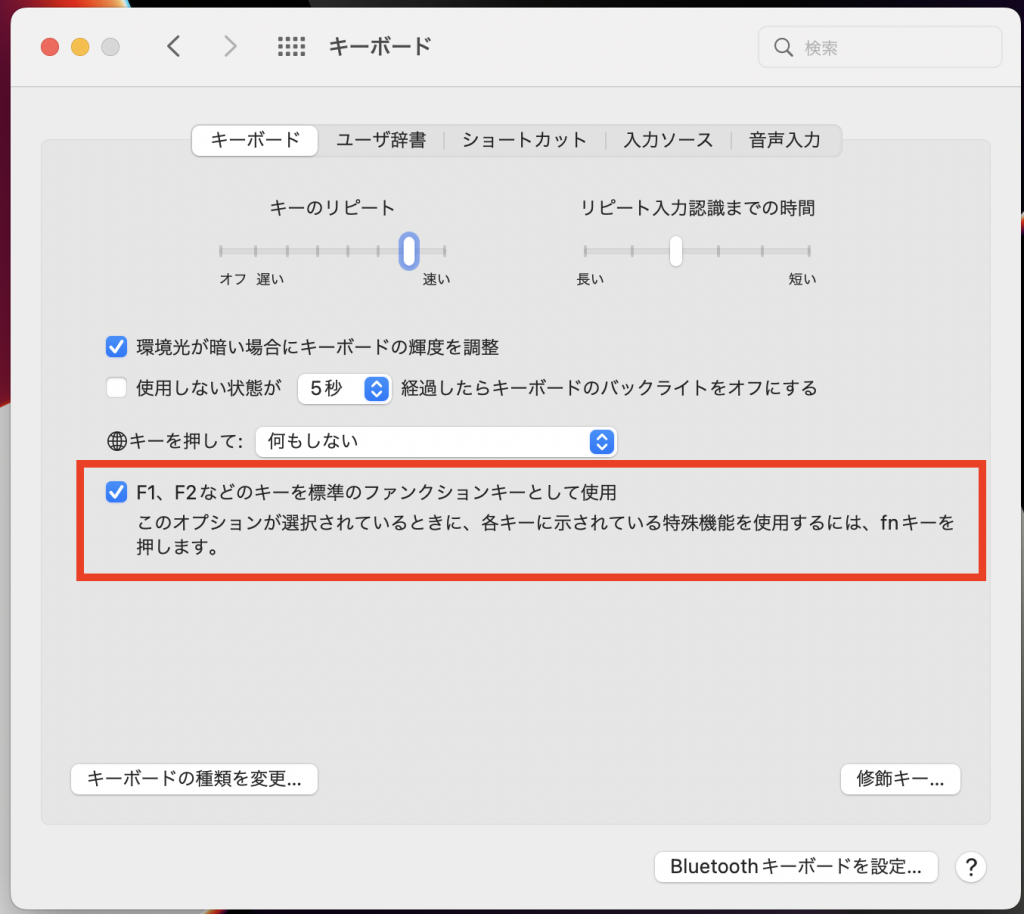Click the globe key icon
The height and width of the screenshot is (914, 1024).
(x=119, y=441)
